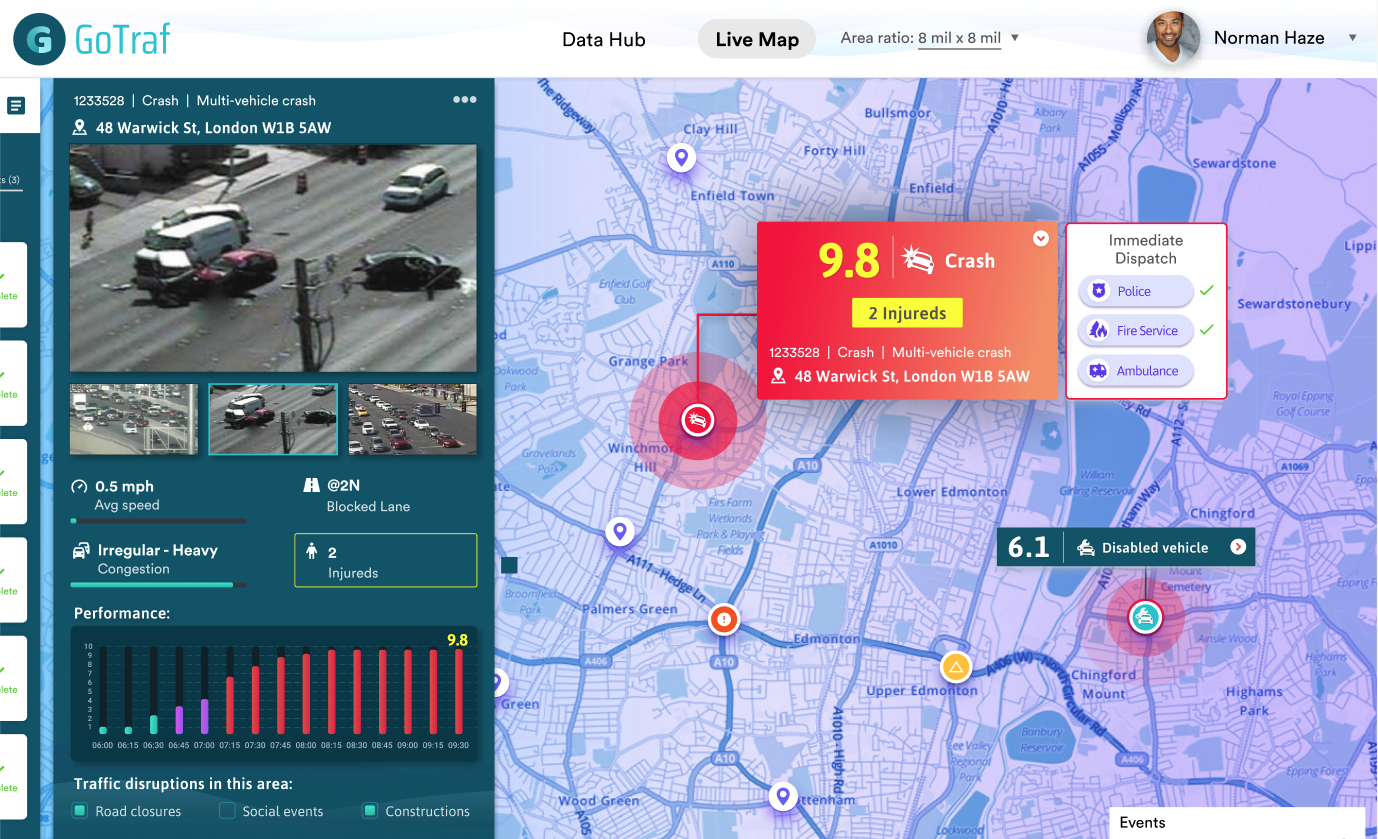This screenshot has height=839, width=1378.
Task: Select purple location pin near Palmers Green
Action: [620, 531]
